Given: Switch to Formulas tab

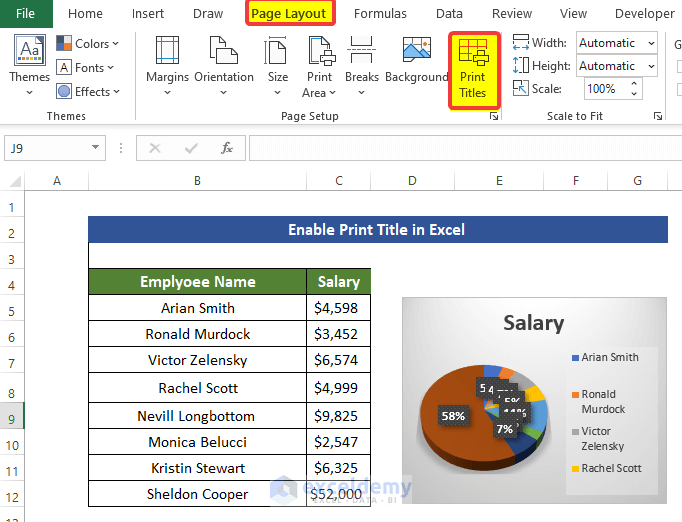Looking at the screenshot, I should click(x=380, y=13).
